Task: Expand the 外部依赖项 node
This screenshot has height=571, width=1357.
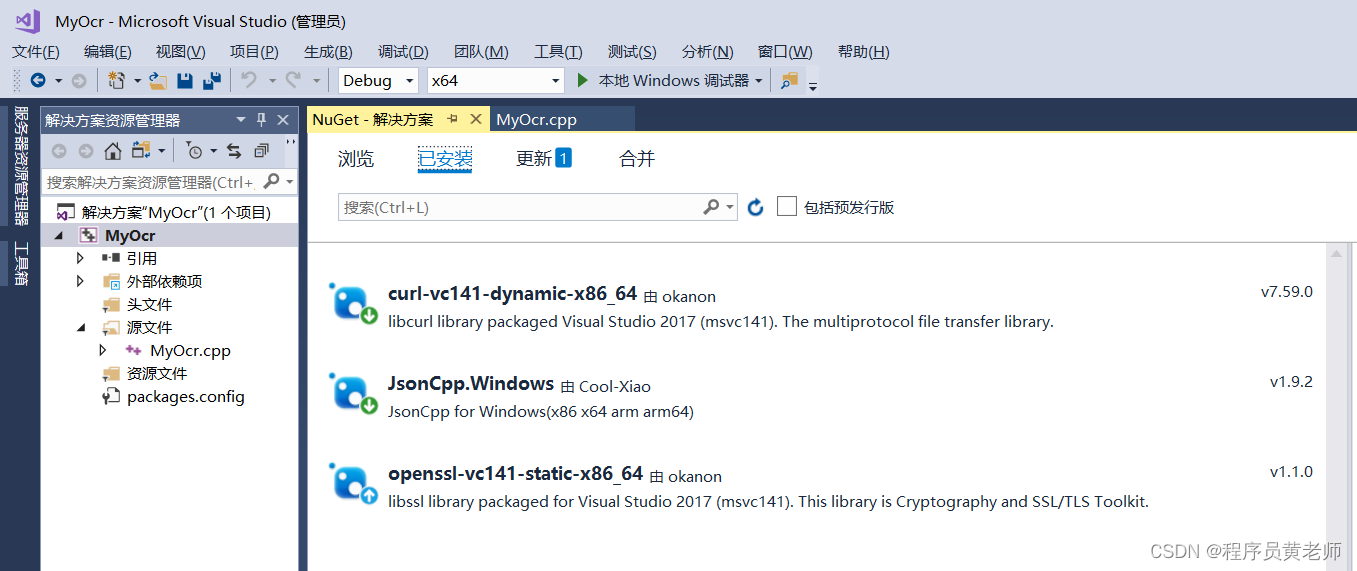Action: point(81,281)
